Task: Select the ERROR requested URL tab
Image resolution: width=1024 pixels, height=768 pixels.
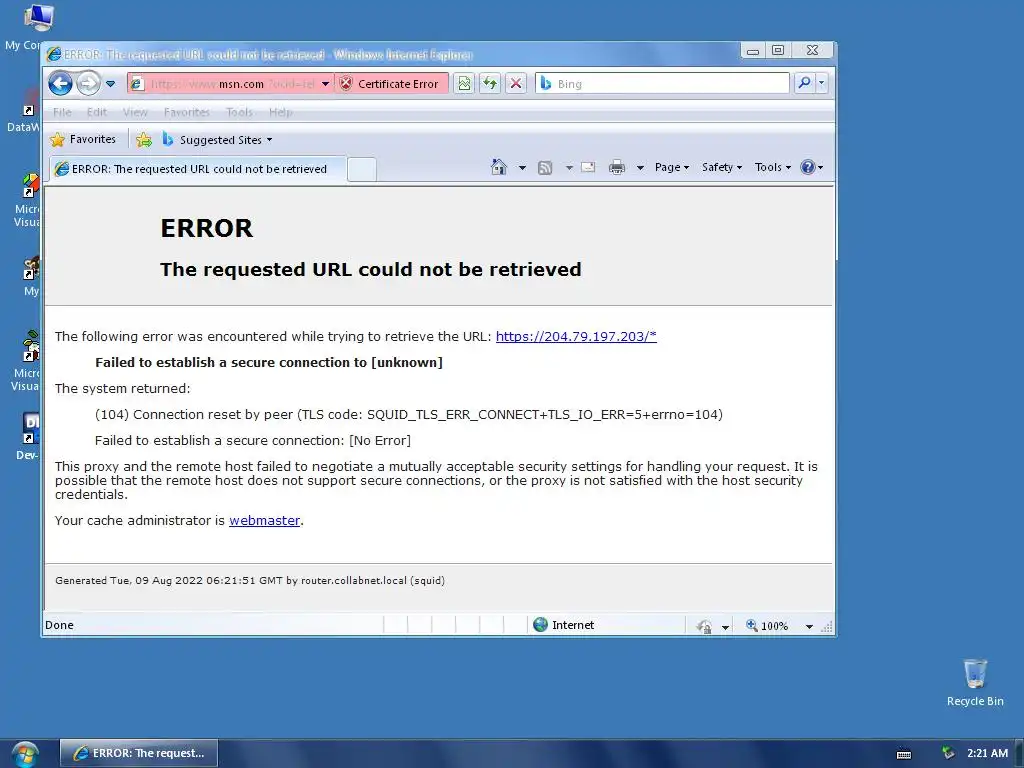Action: click(x=197, y=169)
